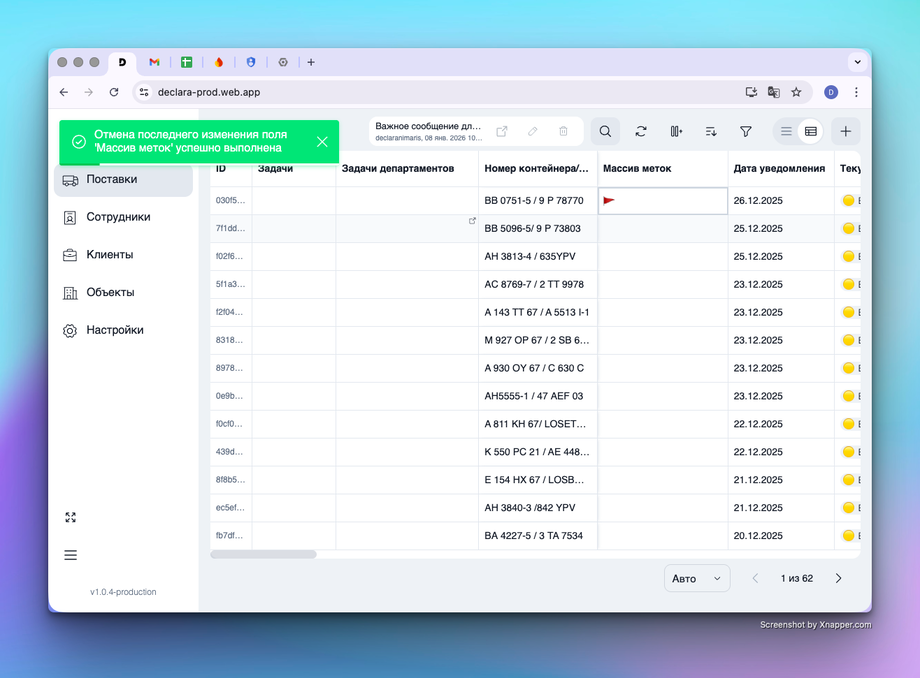The width and height of the screenshot is (920, 678).
Task: Install the app via the address bar icon
Action: click(x=751, y=92)
